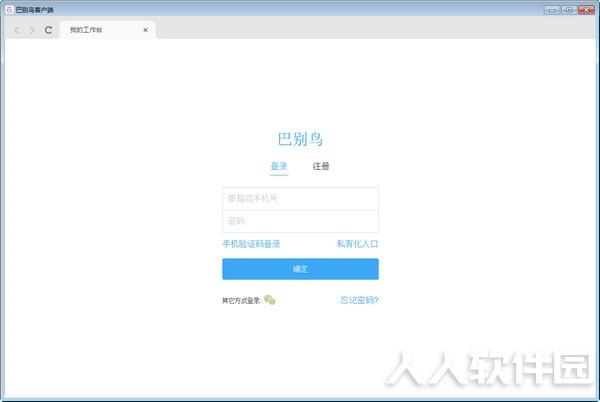Select the 我的工作台 tab
Viewport: 600px width, 402px height.
[108, 30]
